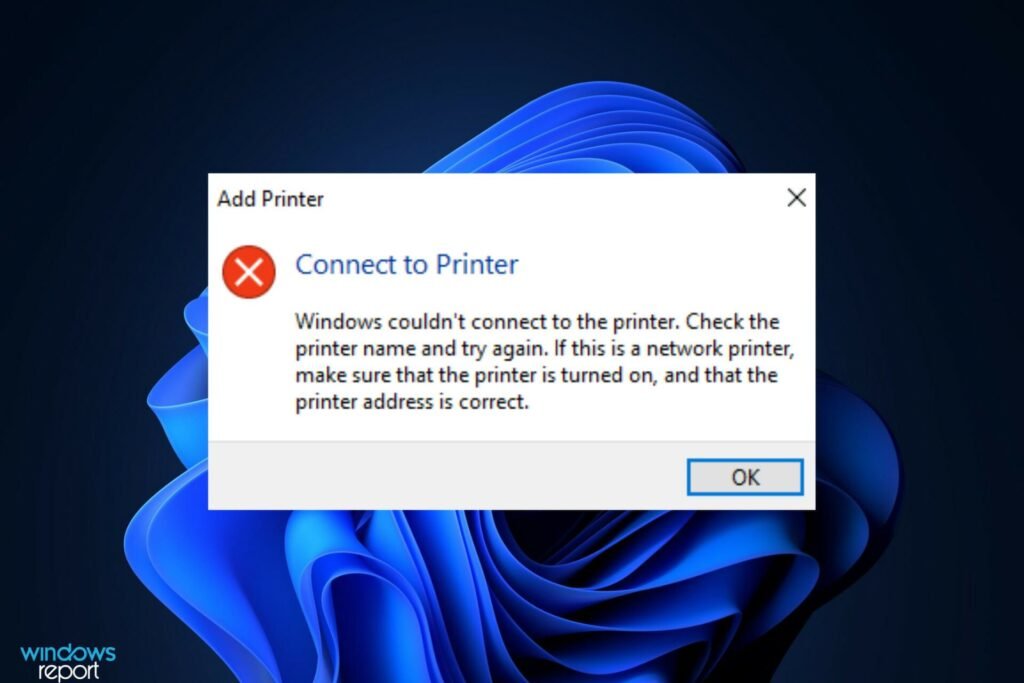Click the "report" word in the watermark
This screenshot has width=1024, height=683.
click(x=69, y=671)
